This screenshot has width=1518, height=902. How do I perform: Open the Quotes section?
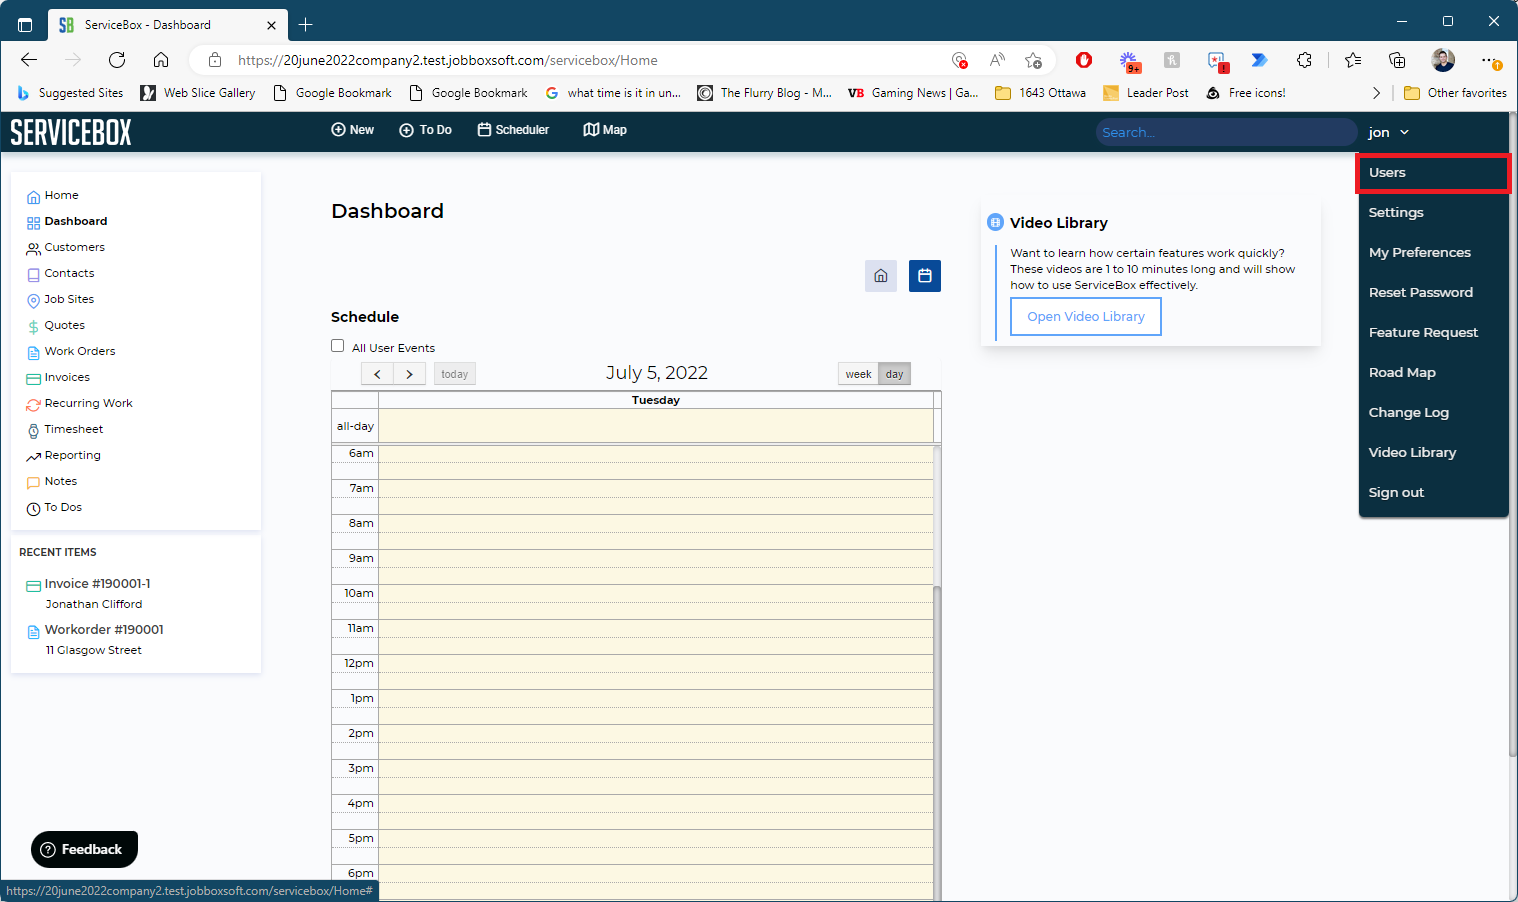[64, 325]
